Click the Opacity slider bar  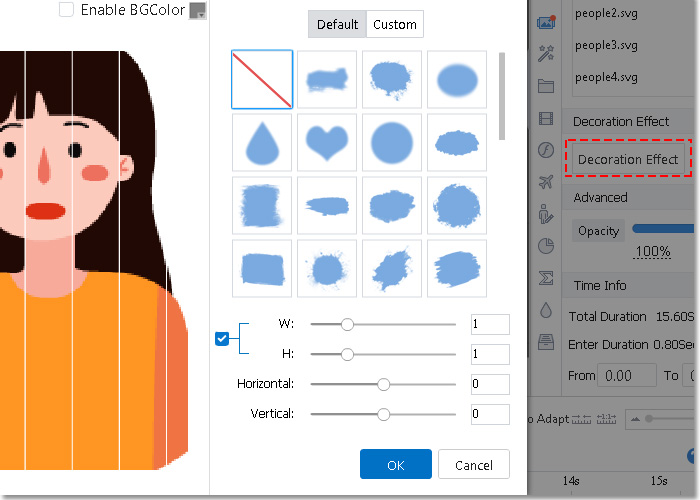(664, 229)
